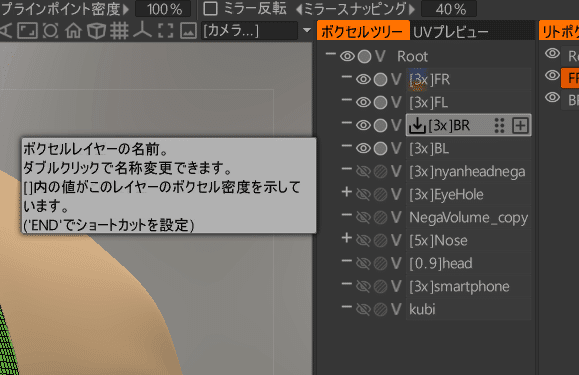Image resolution: width=579 pixels, height=375 pixels.
Task: Hide the [3x]FL layer
Action: pyautogui.click(x=363, y=102)
